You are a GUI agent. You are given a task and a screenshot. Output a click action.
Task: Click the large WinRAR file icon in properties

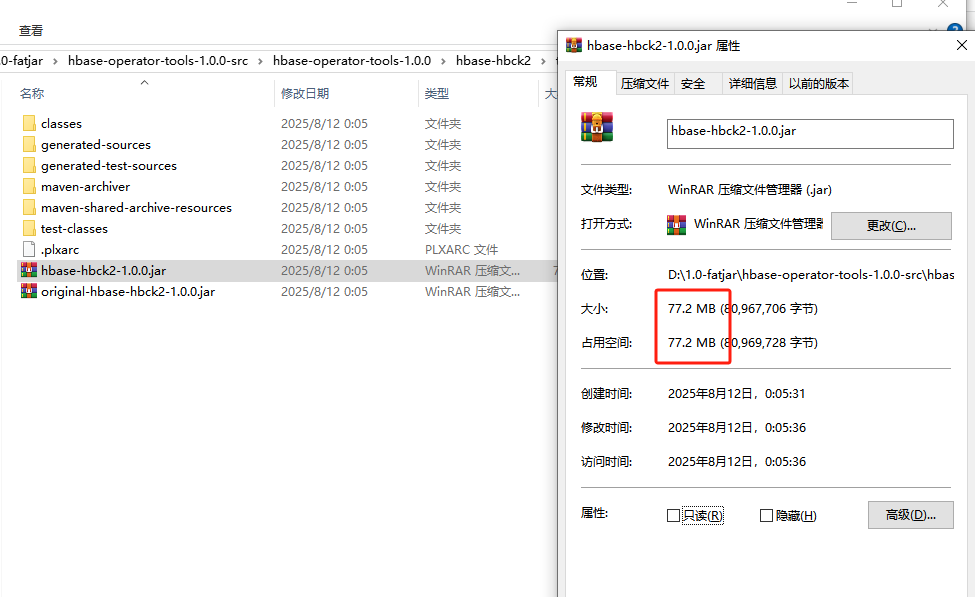tap(597, 127)
